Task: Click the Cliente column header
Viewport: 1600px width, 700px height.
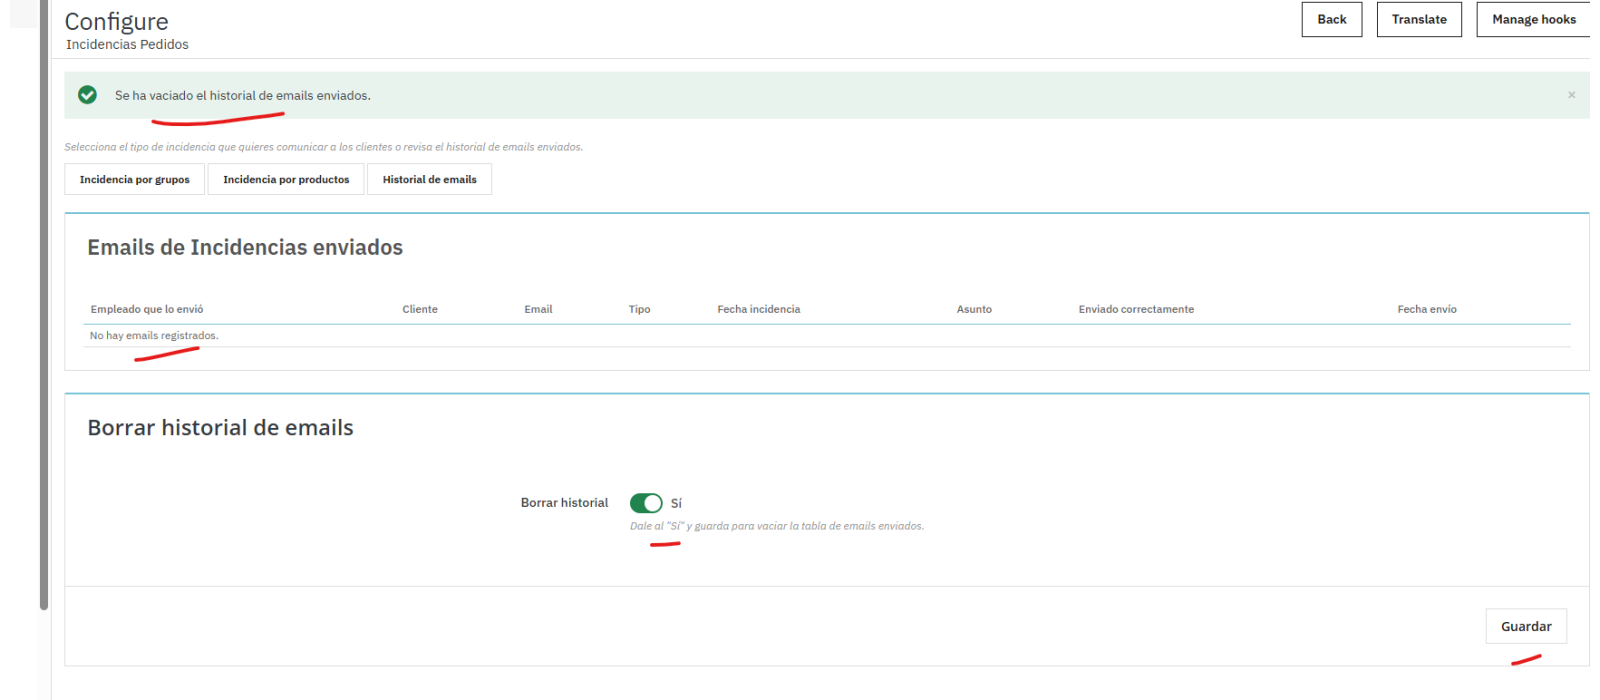Action: [x=420, y=309]
